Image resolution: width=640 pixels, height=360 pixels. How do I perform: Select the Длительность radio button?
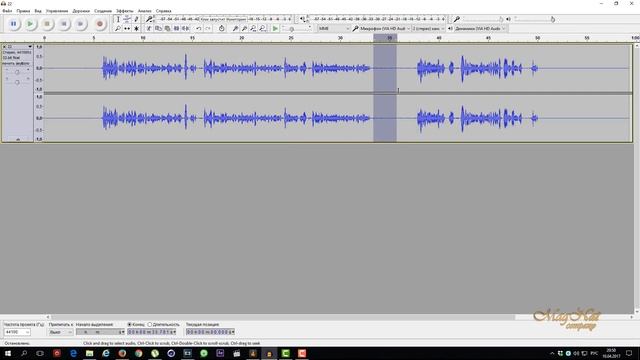coord(150,324)
